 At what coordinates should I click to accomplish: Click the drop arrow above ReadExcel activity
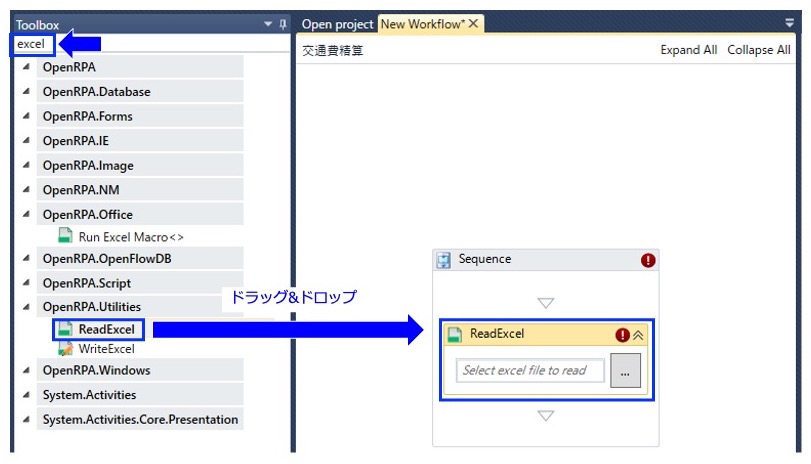click(546, 303)
